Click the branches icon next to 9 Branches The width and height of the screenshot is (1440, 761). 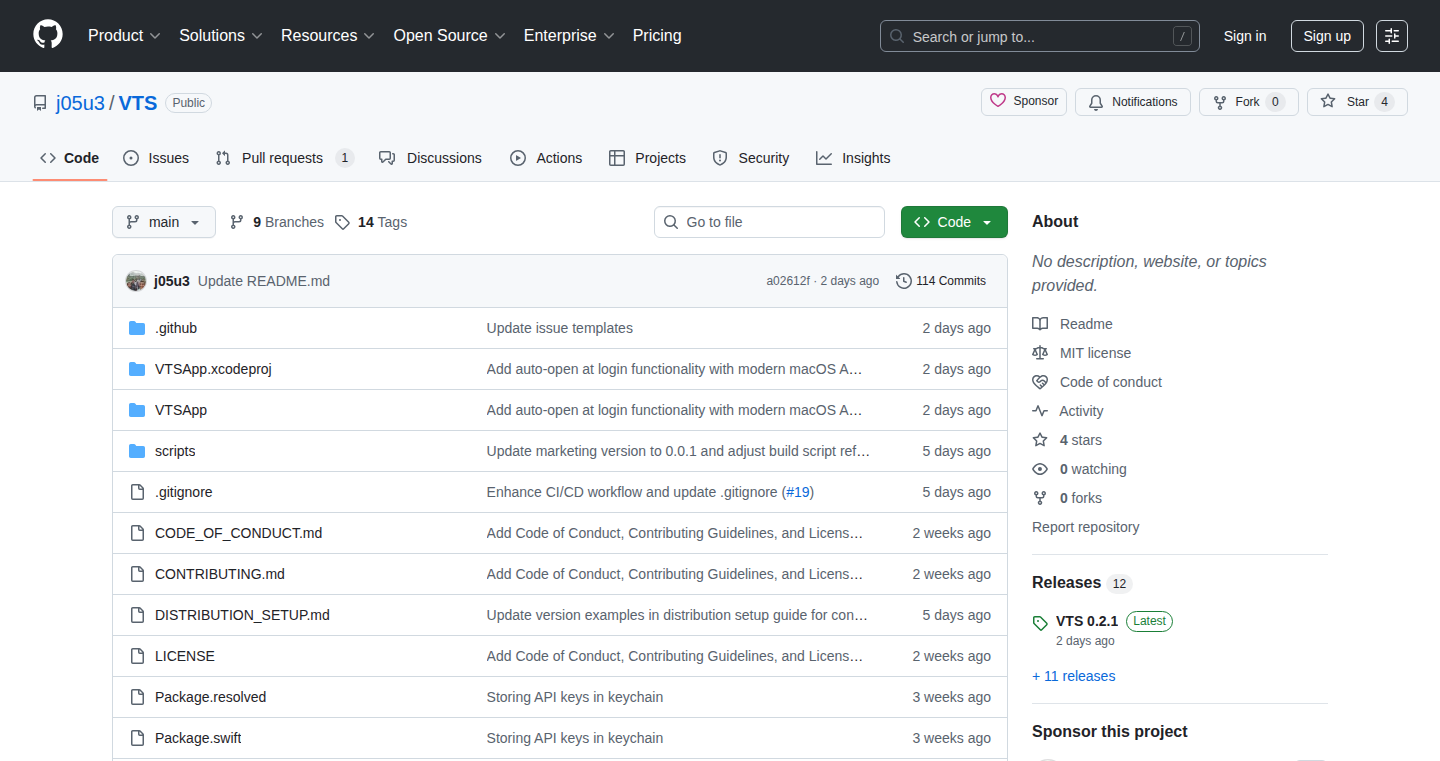[x=237, y=222]
